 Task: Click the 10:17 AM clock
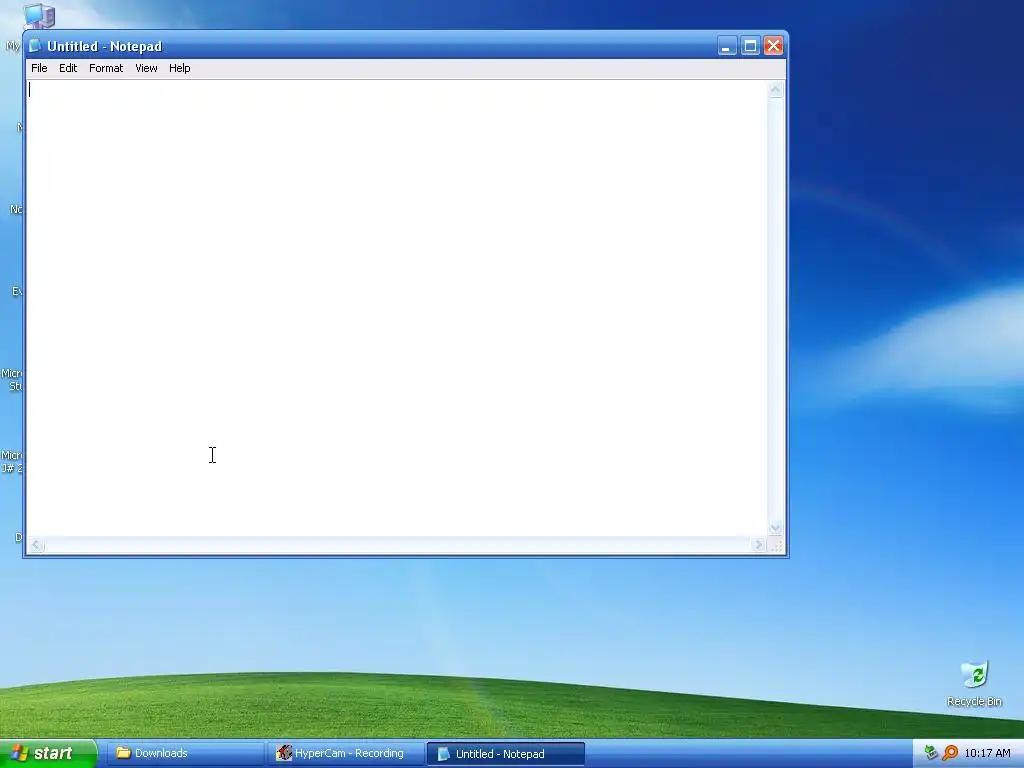(x=987, y=754)
